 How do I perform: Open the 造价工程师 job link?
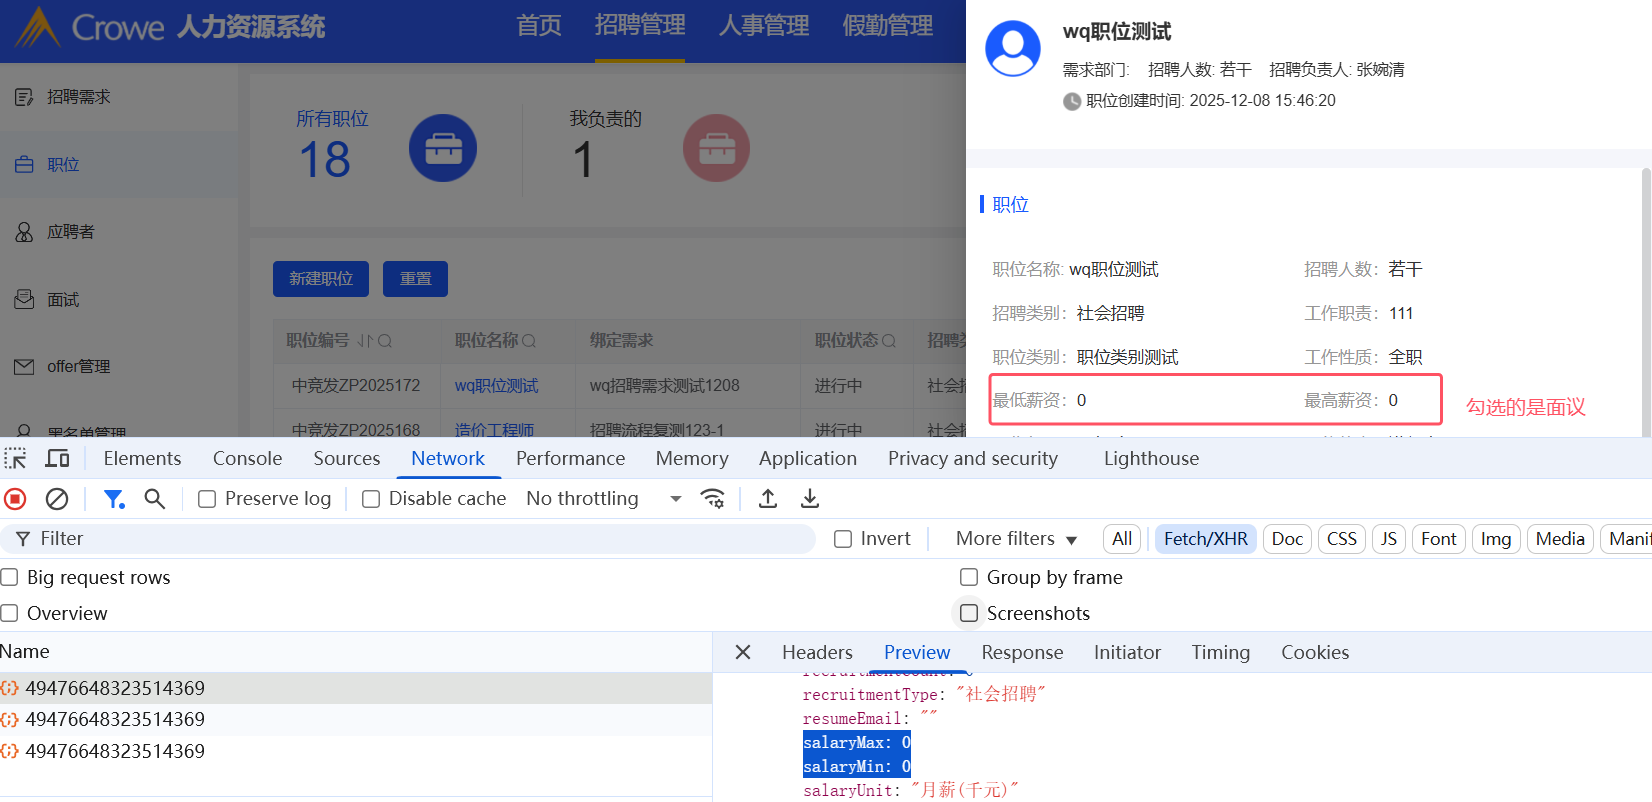pyautogui.click(x=494, y=430)
